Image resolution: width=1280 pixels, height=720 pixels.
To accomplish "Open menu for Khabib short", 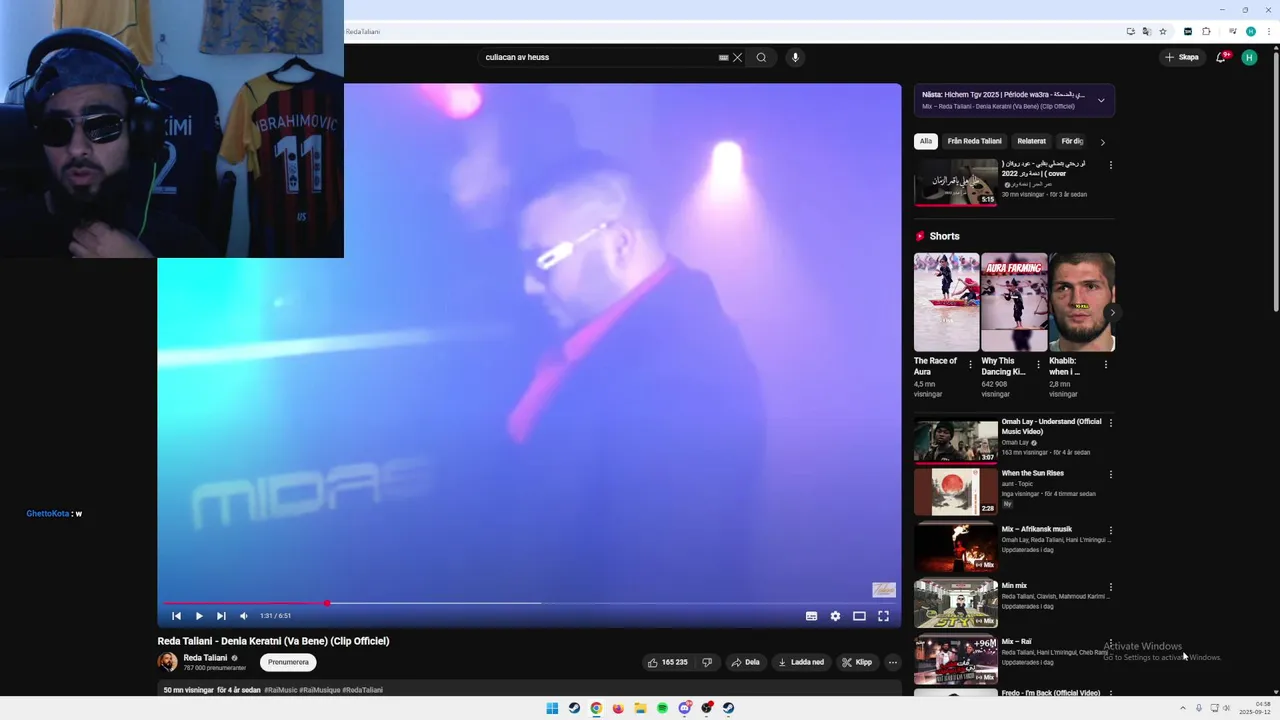I will 1105,365.
